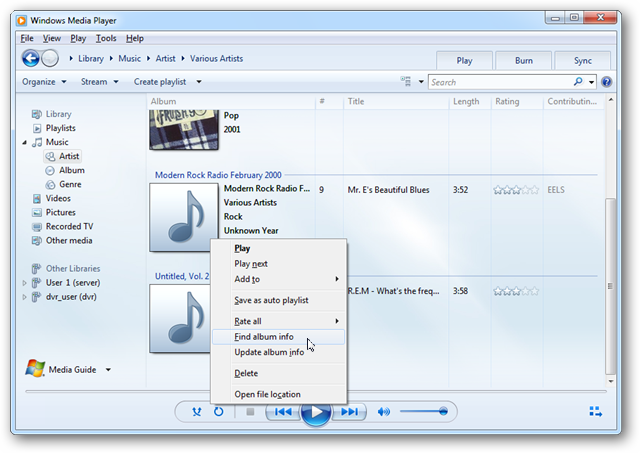Select Genre under Music
The width and height of the screenshot is (640, 453).
tap(70, 184)
